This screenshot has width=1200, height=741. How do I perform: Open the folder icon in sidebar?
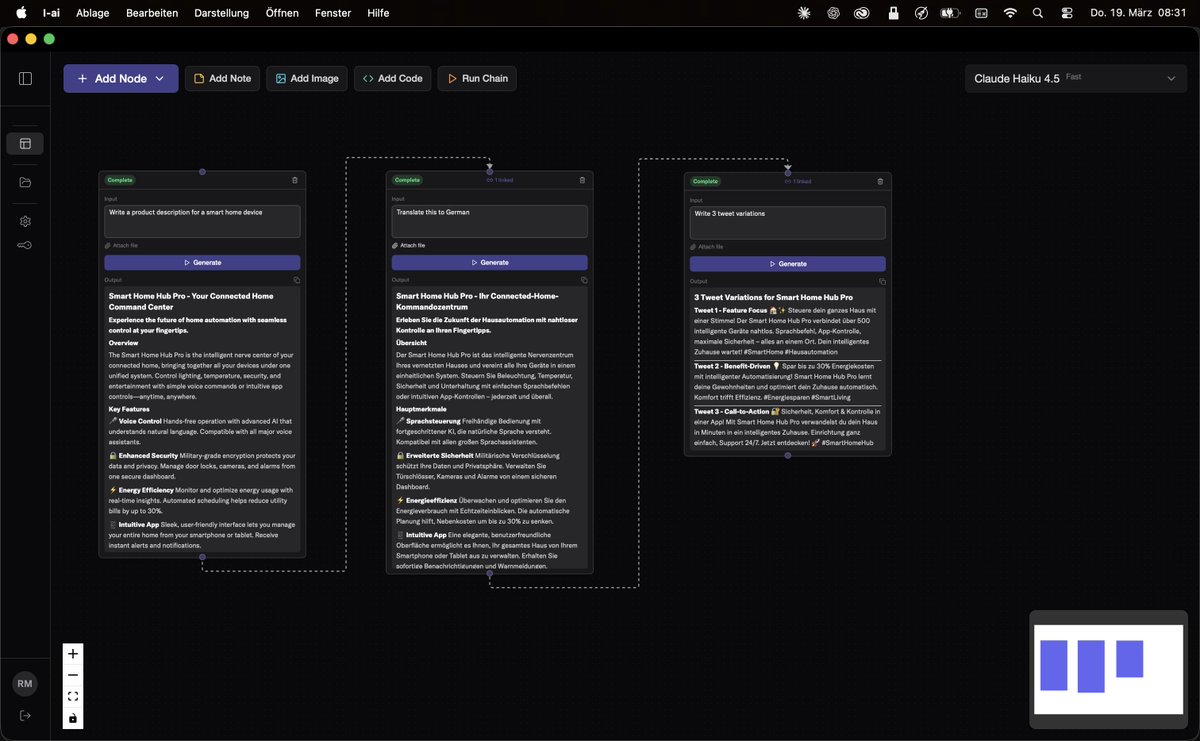(25, 182)
